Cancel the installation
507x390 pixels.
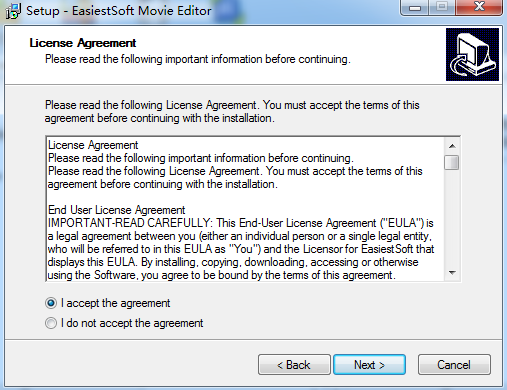[454, 365]
